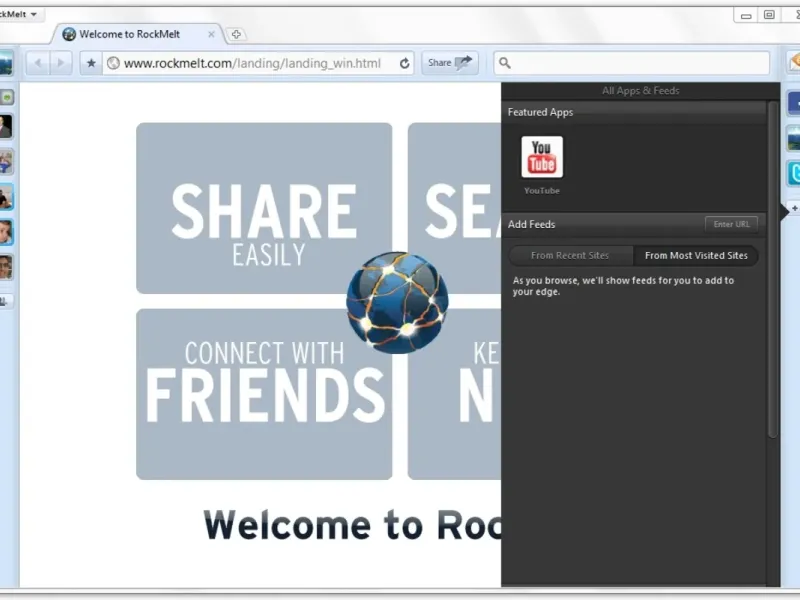This screenshot has height=600, width=800.
Task: Bookmark this page with the star icon
Action: click(91, 63)
